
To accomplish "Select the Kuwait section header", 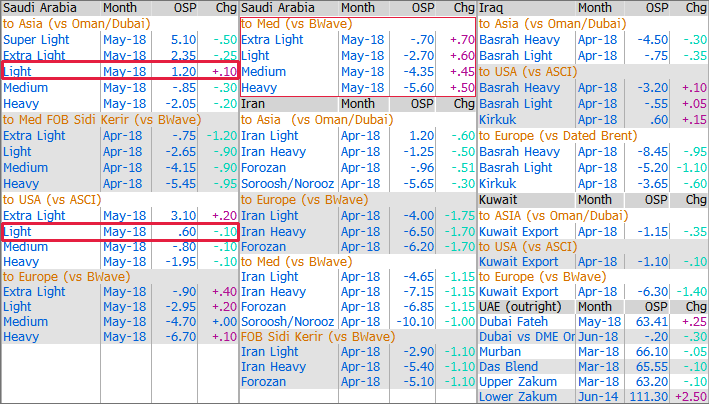I will coord(500,199).
